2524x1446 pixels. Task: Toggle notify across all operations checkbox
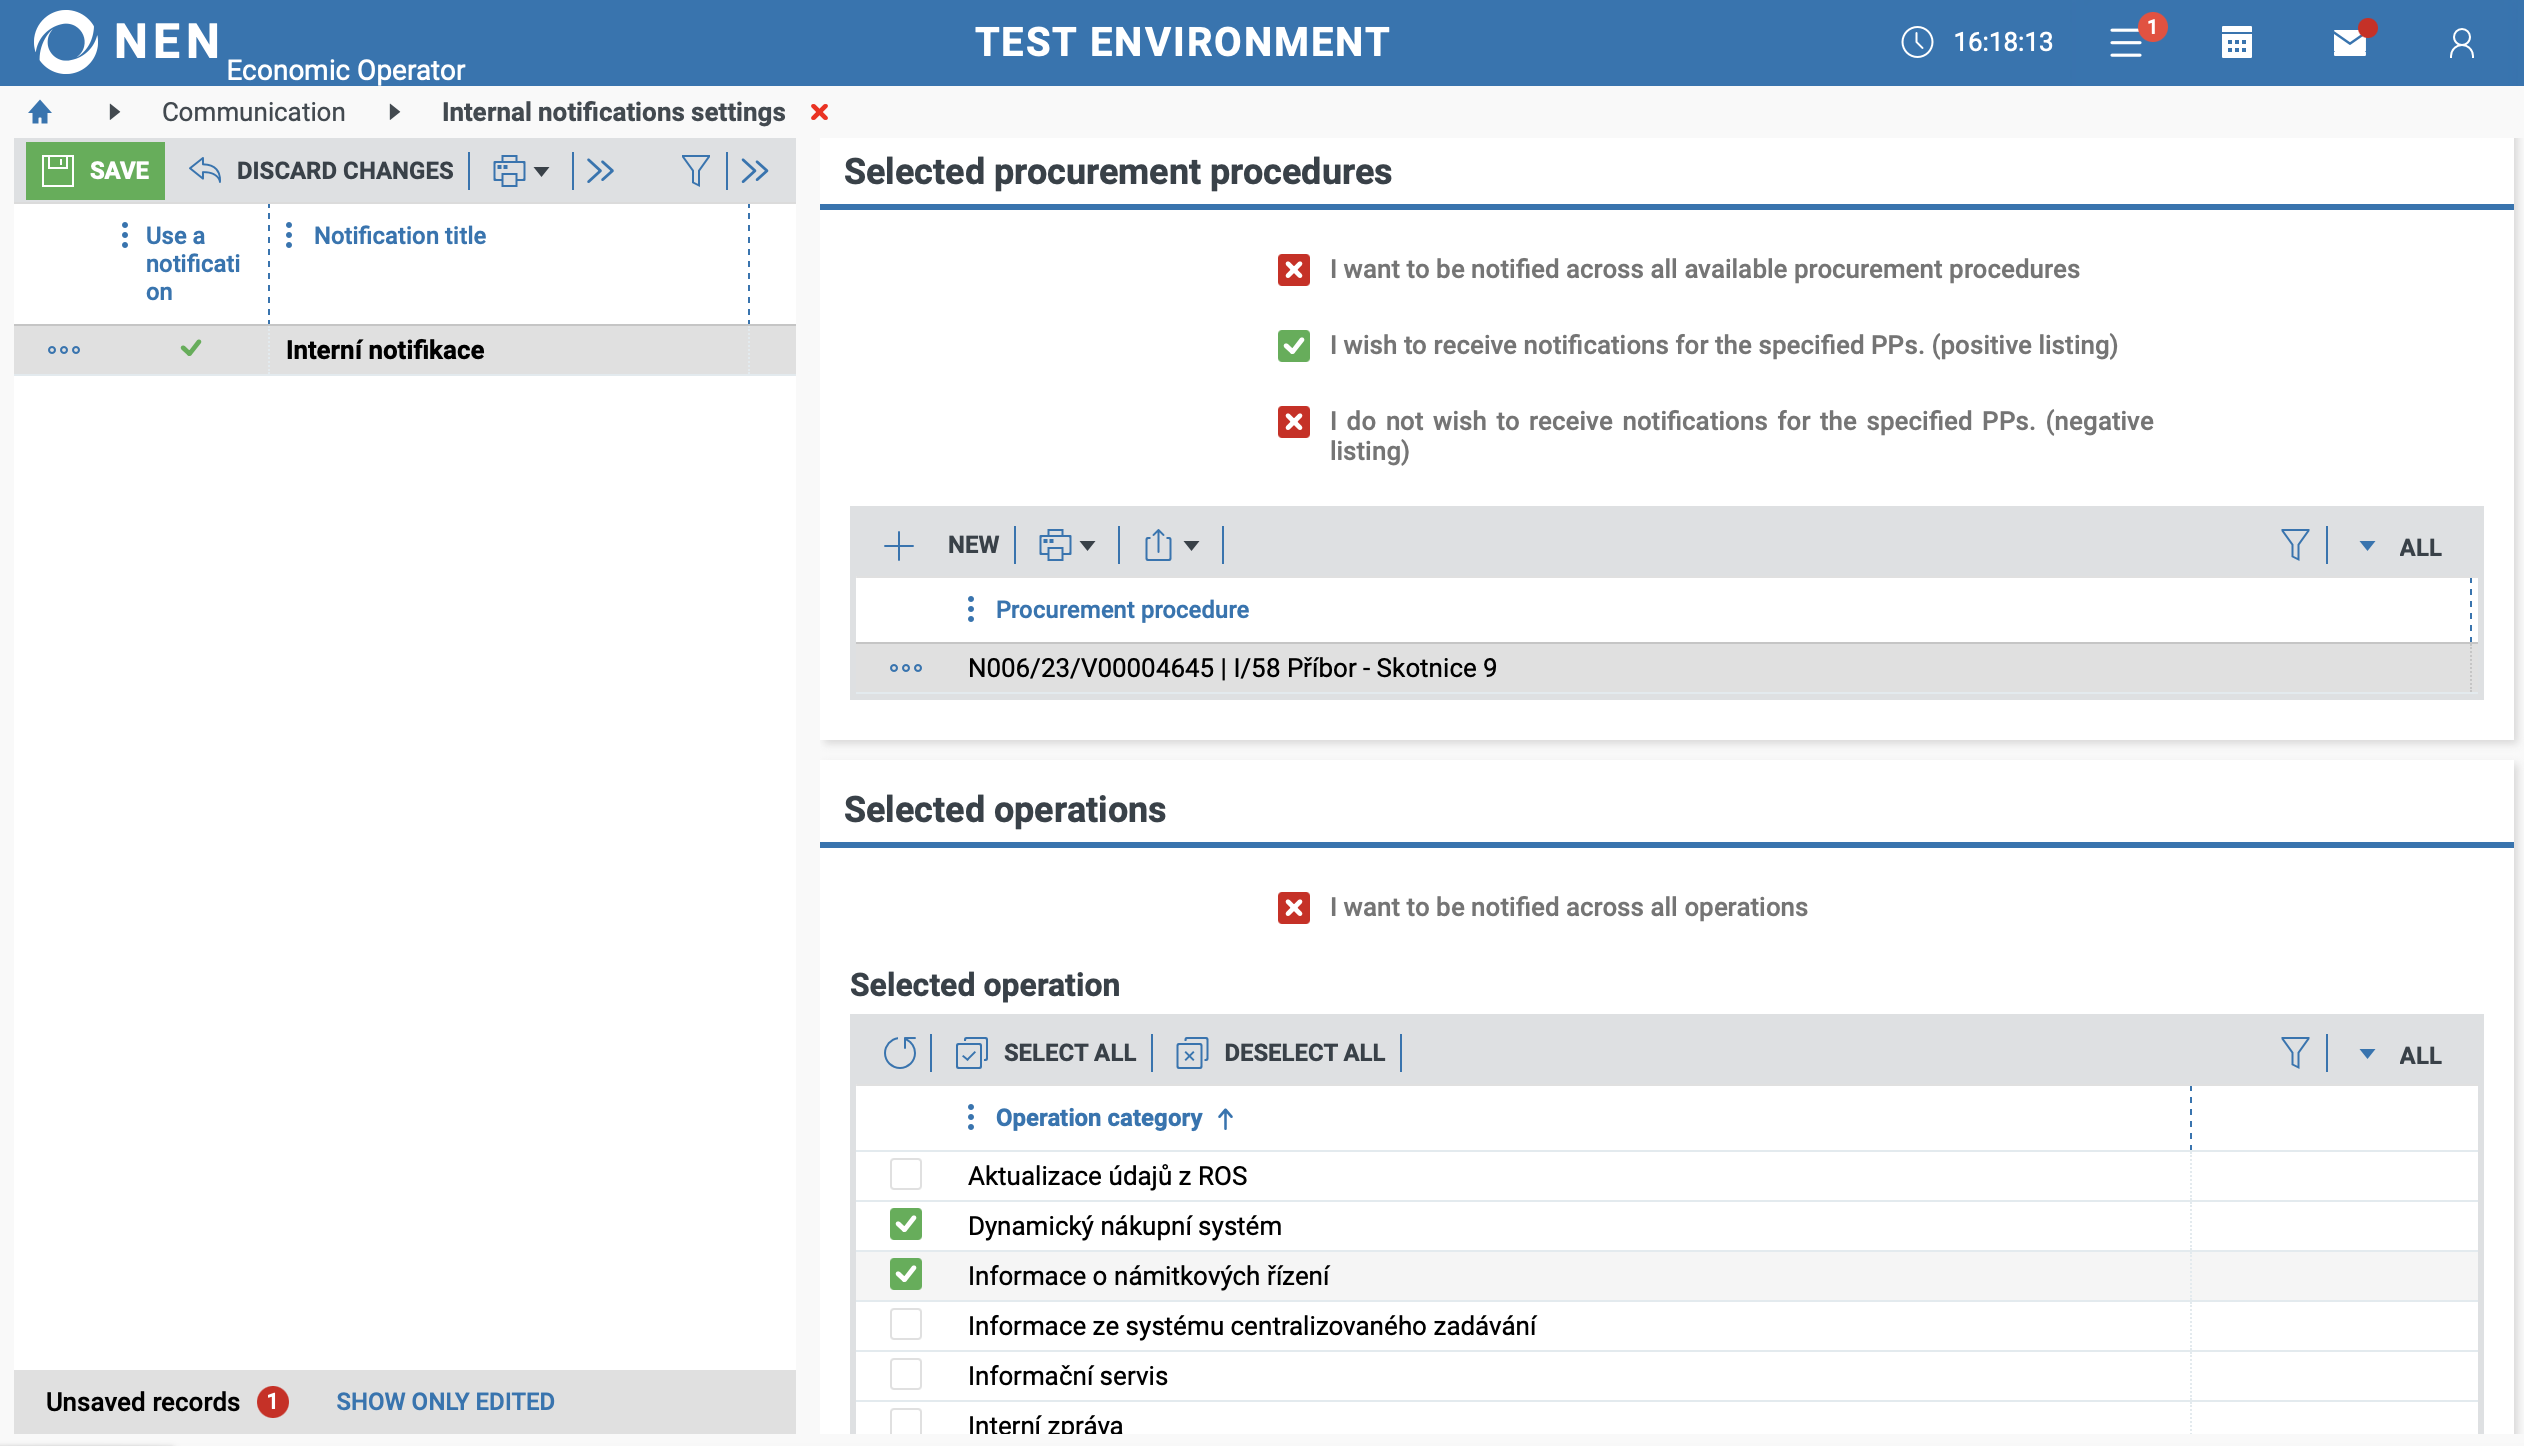pos(1293,907)
